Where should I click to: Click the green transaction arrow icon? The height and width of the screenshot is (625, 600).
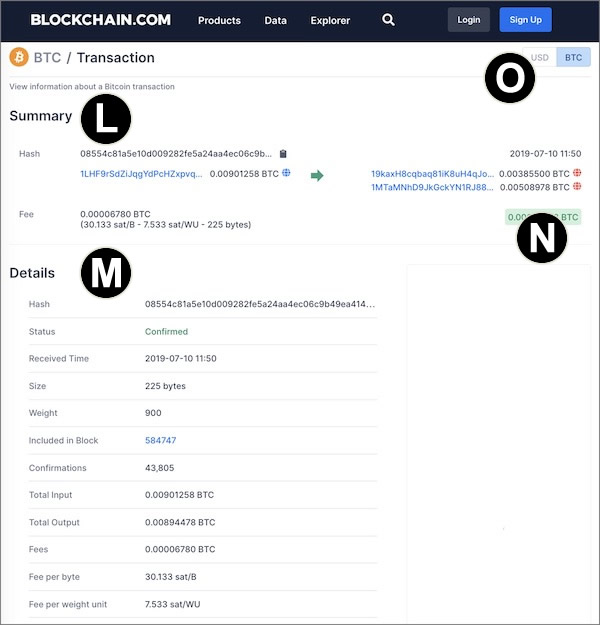[x=317, y=175]
